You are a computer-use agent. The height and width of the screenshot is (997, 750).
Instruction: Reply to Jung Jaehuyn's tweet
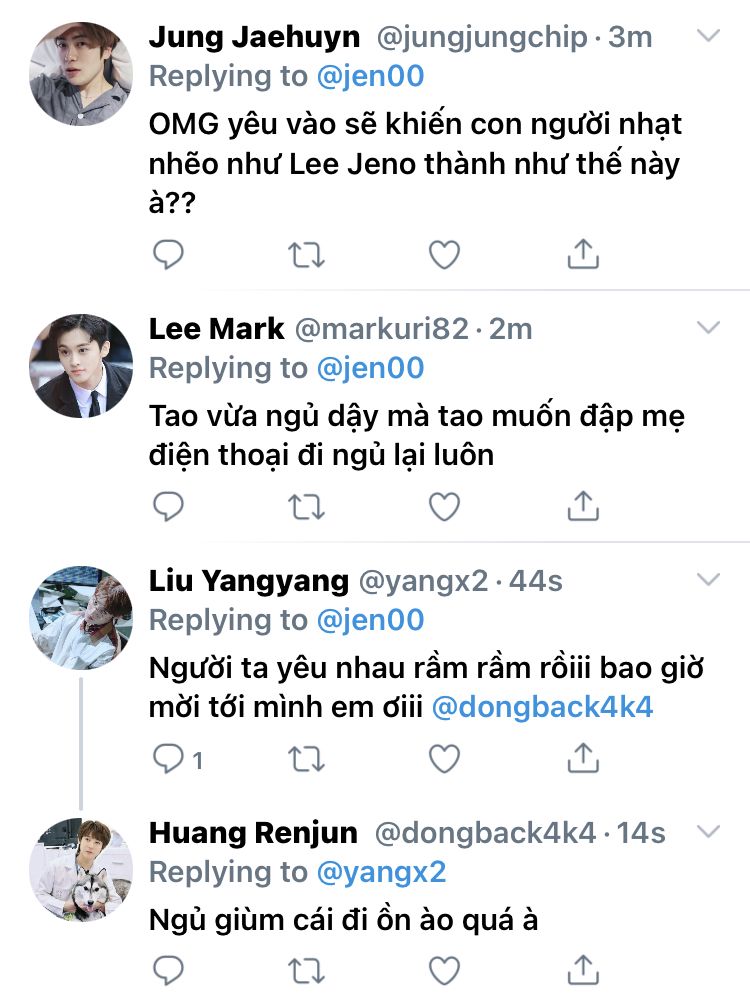tap(169, 255)
